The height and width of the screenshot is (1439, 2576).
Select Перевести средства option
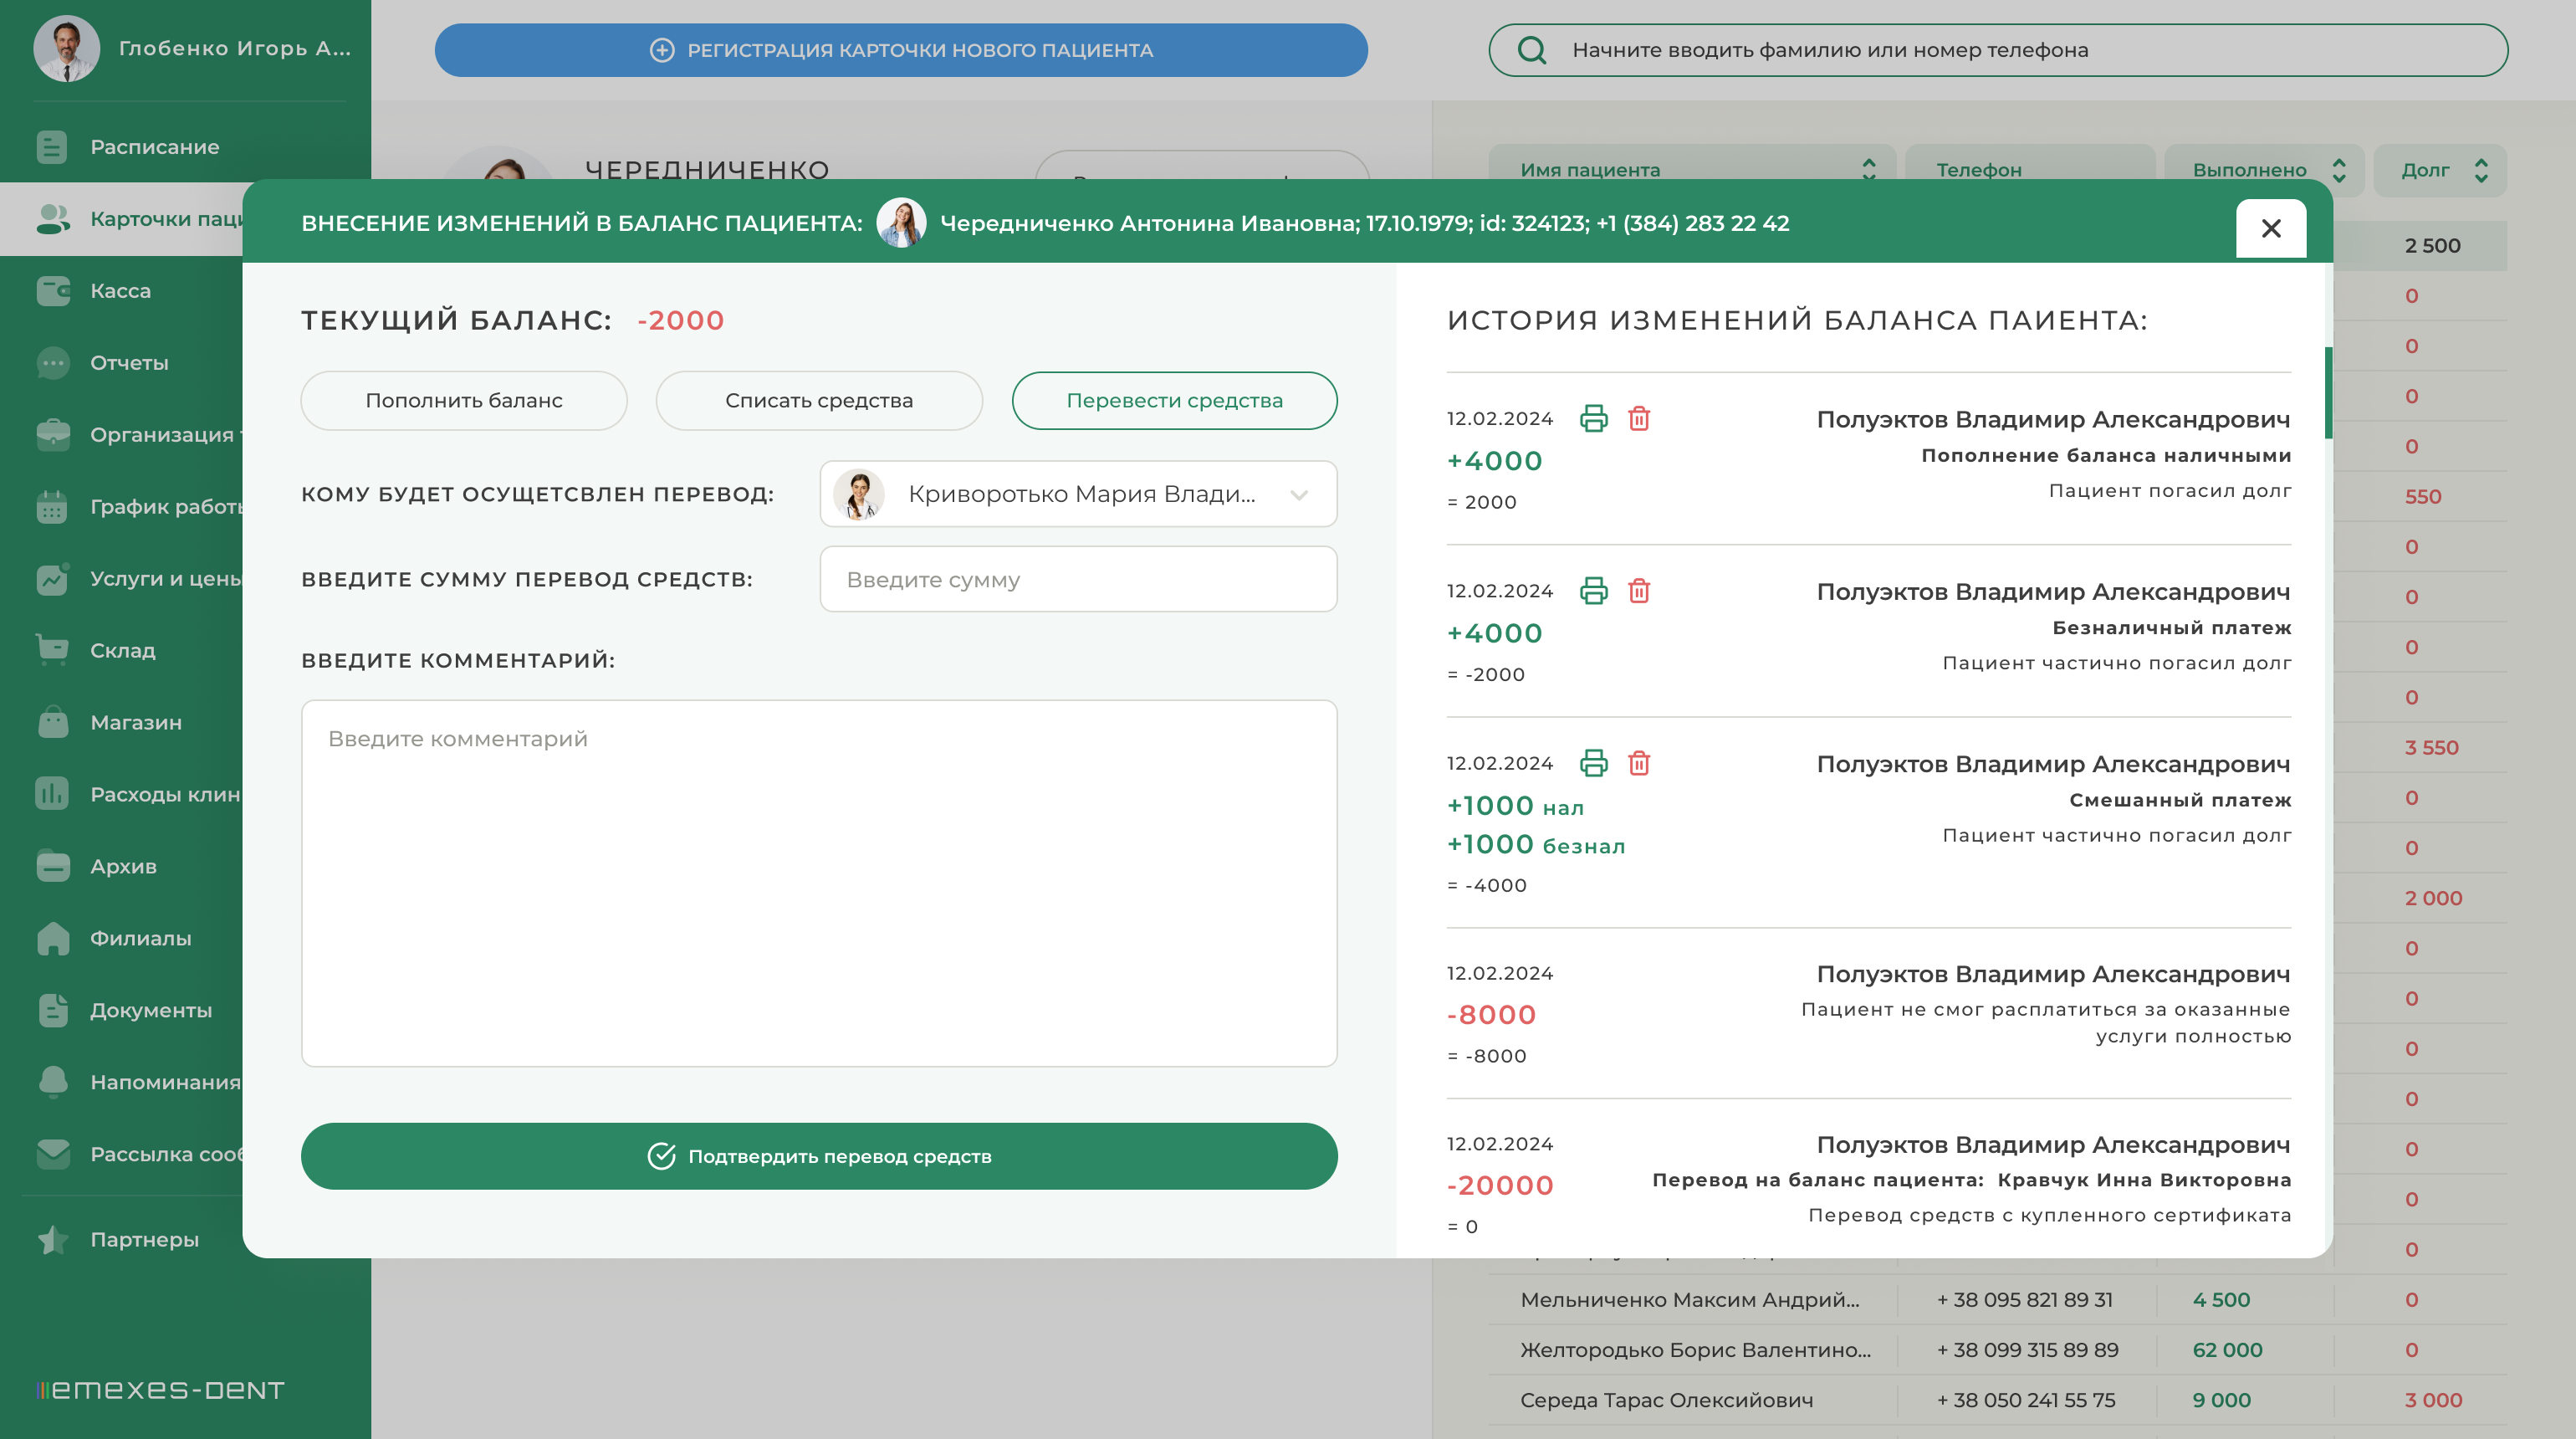pos(1174,401)
